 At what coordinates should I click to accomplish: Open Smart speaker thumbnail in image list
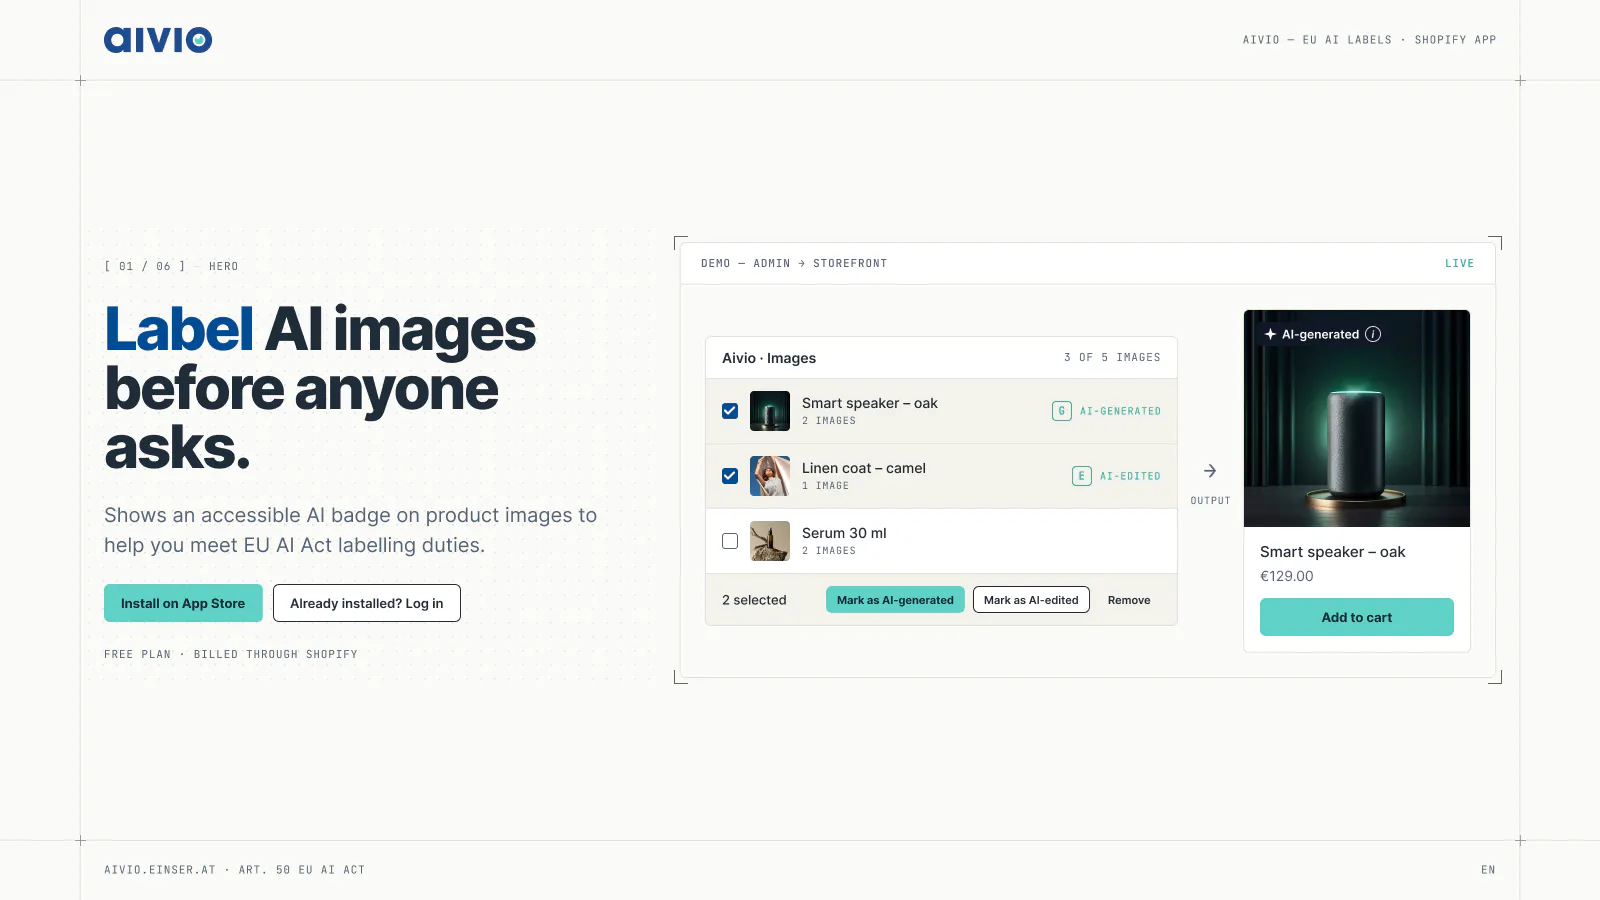point(770,411)
